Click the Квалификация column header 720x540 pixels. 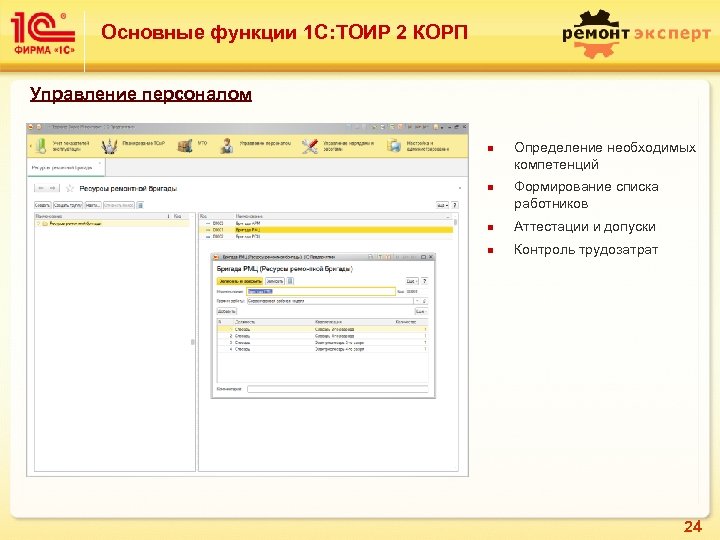pos(328,322)
